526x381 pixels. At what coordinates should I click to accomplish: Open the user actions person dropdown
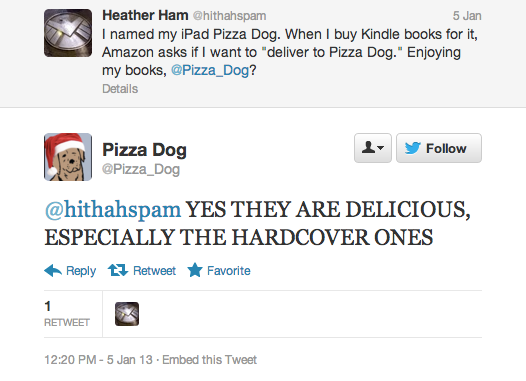coord(373,148)
